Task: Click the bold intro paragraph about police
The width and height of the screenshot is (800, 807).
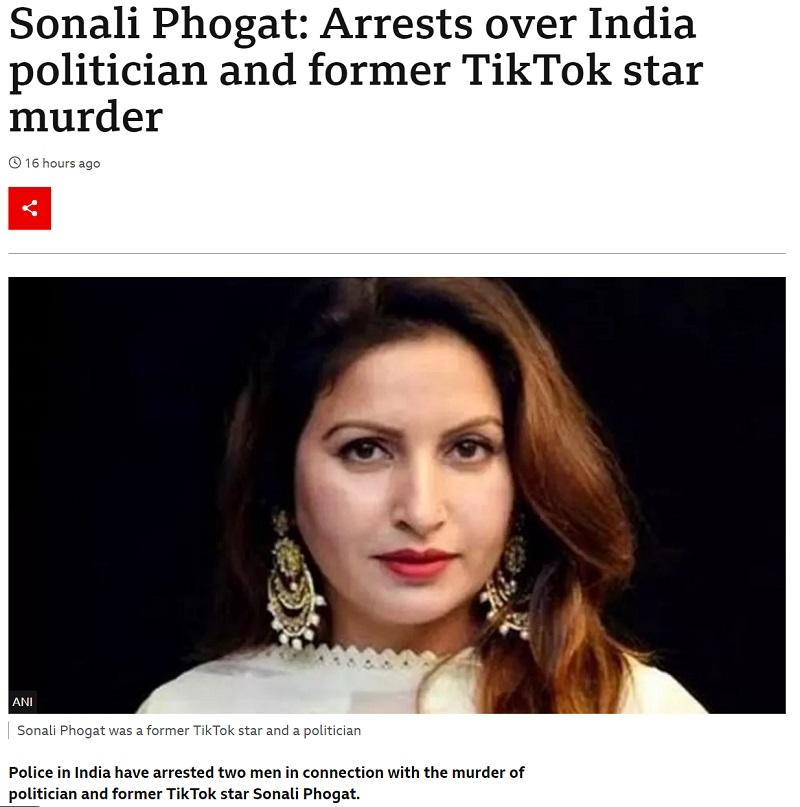Action: (x=266, y=783)
